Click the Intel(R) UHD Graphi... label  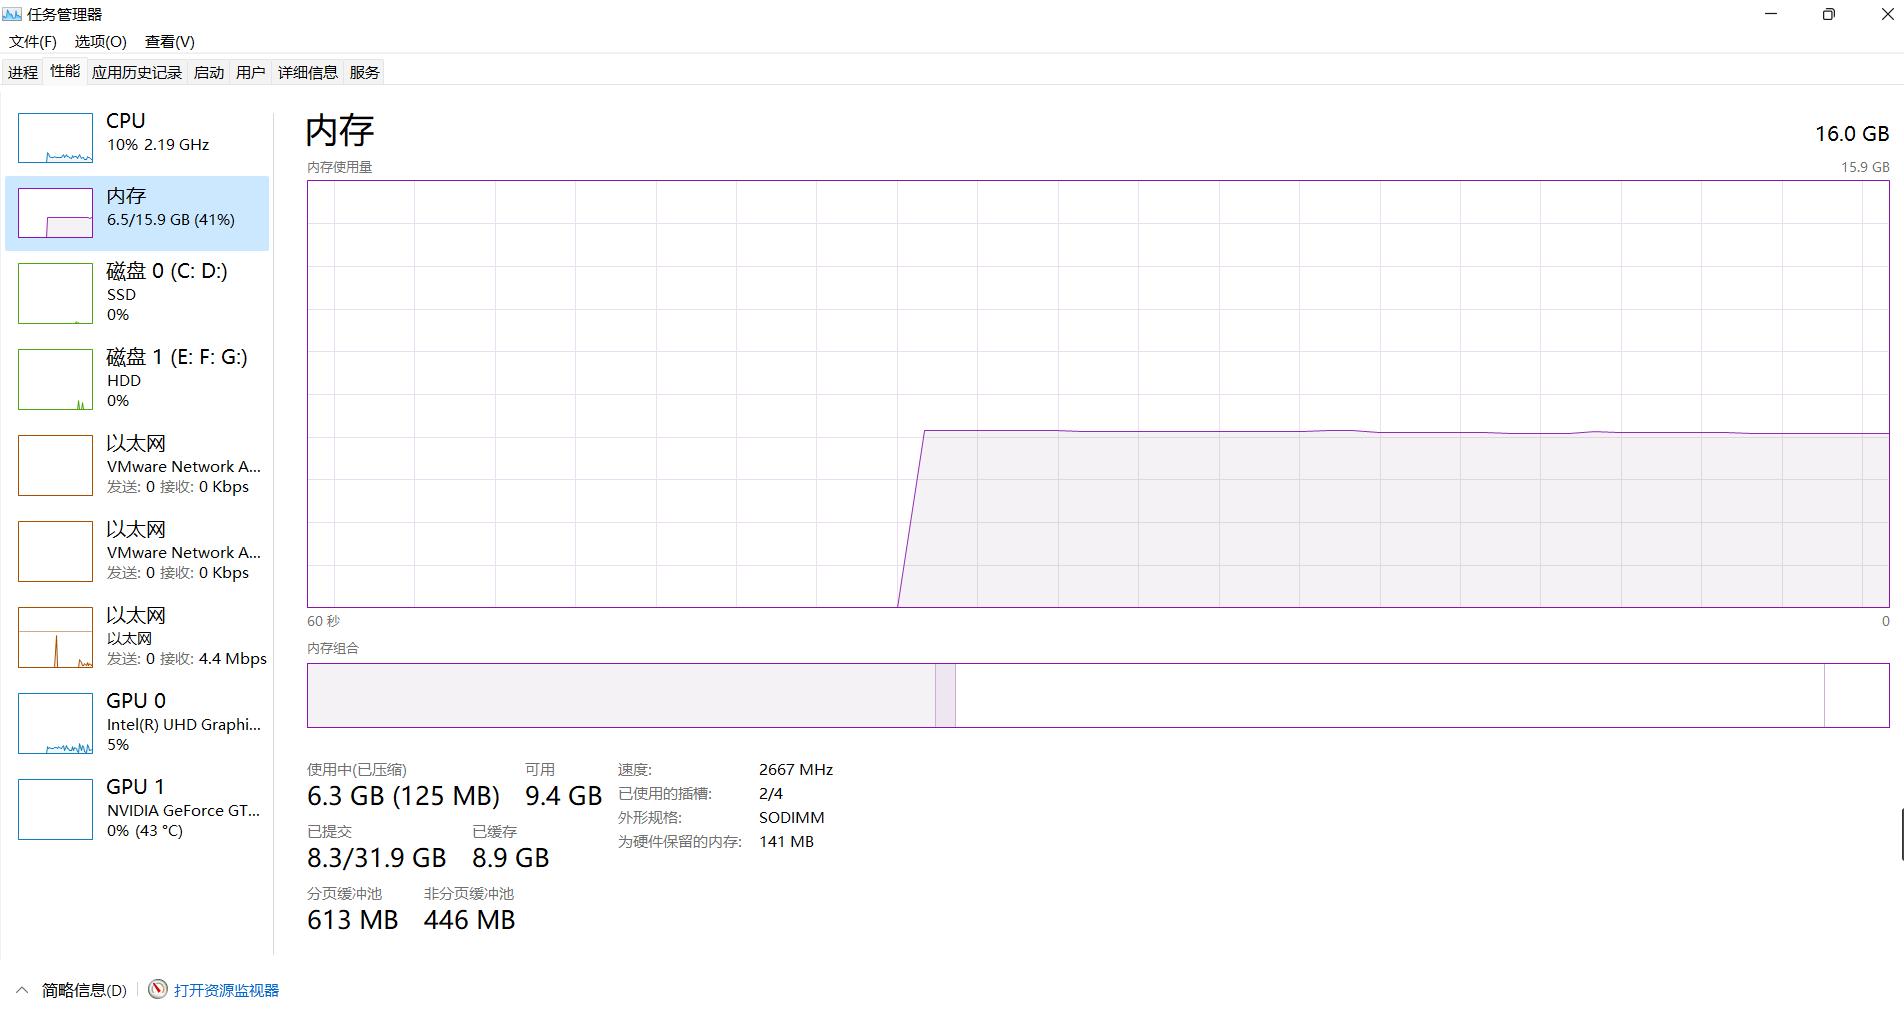tap(184, 725)
